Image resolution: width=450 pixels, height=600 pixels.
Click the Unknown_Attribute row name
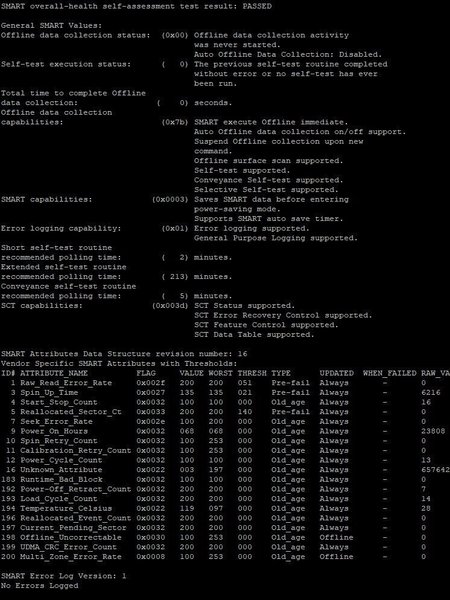(61, 470)
